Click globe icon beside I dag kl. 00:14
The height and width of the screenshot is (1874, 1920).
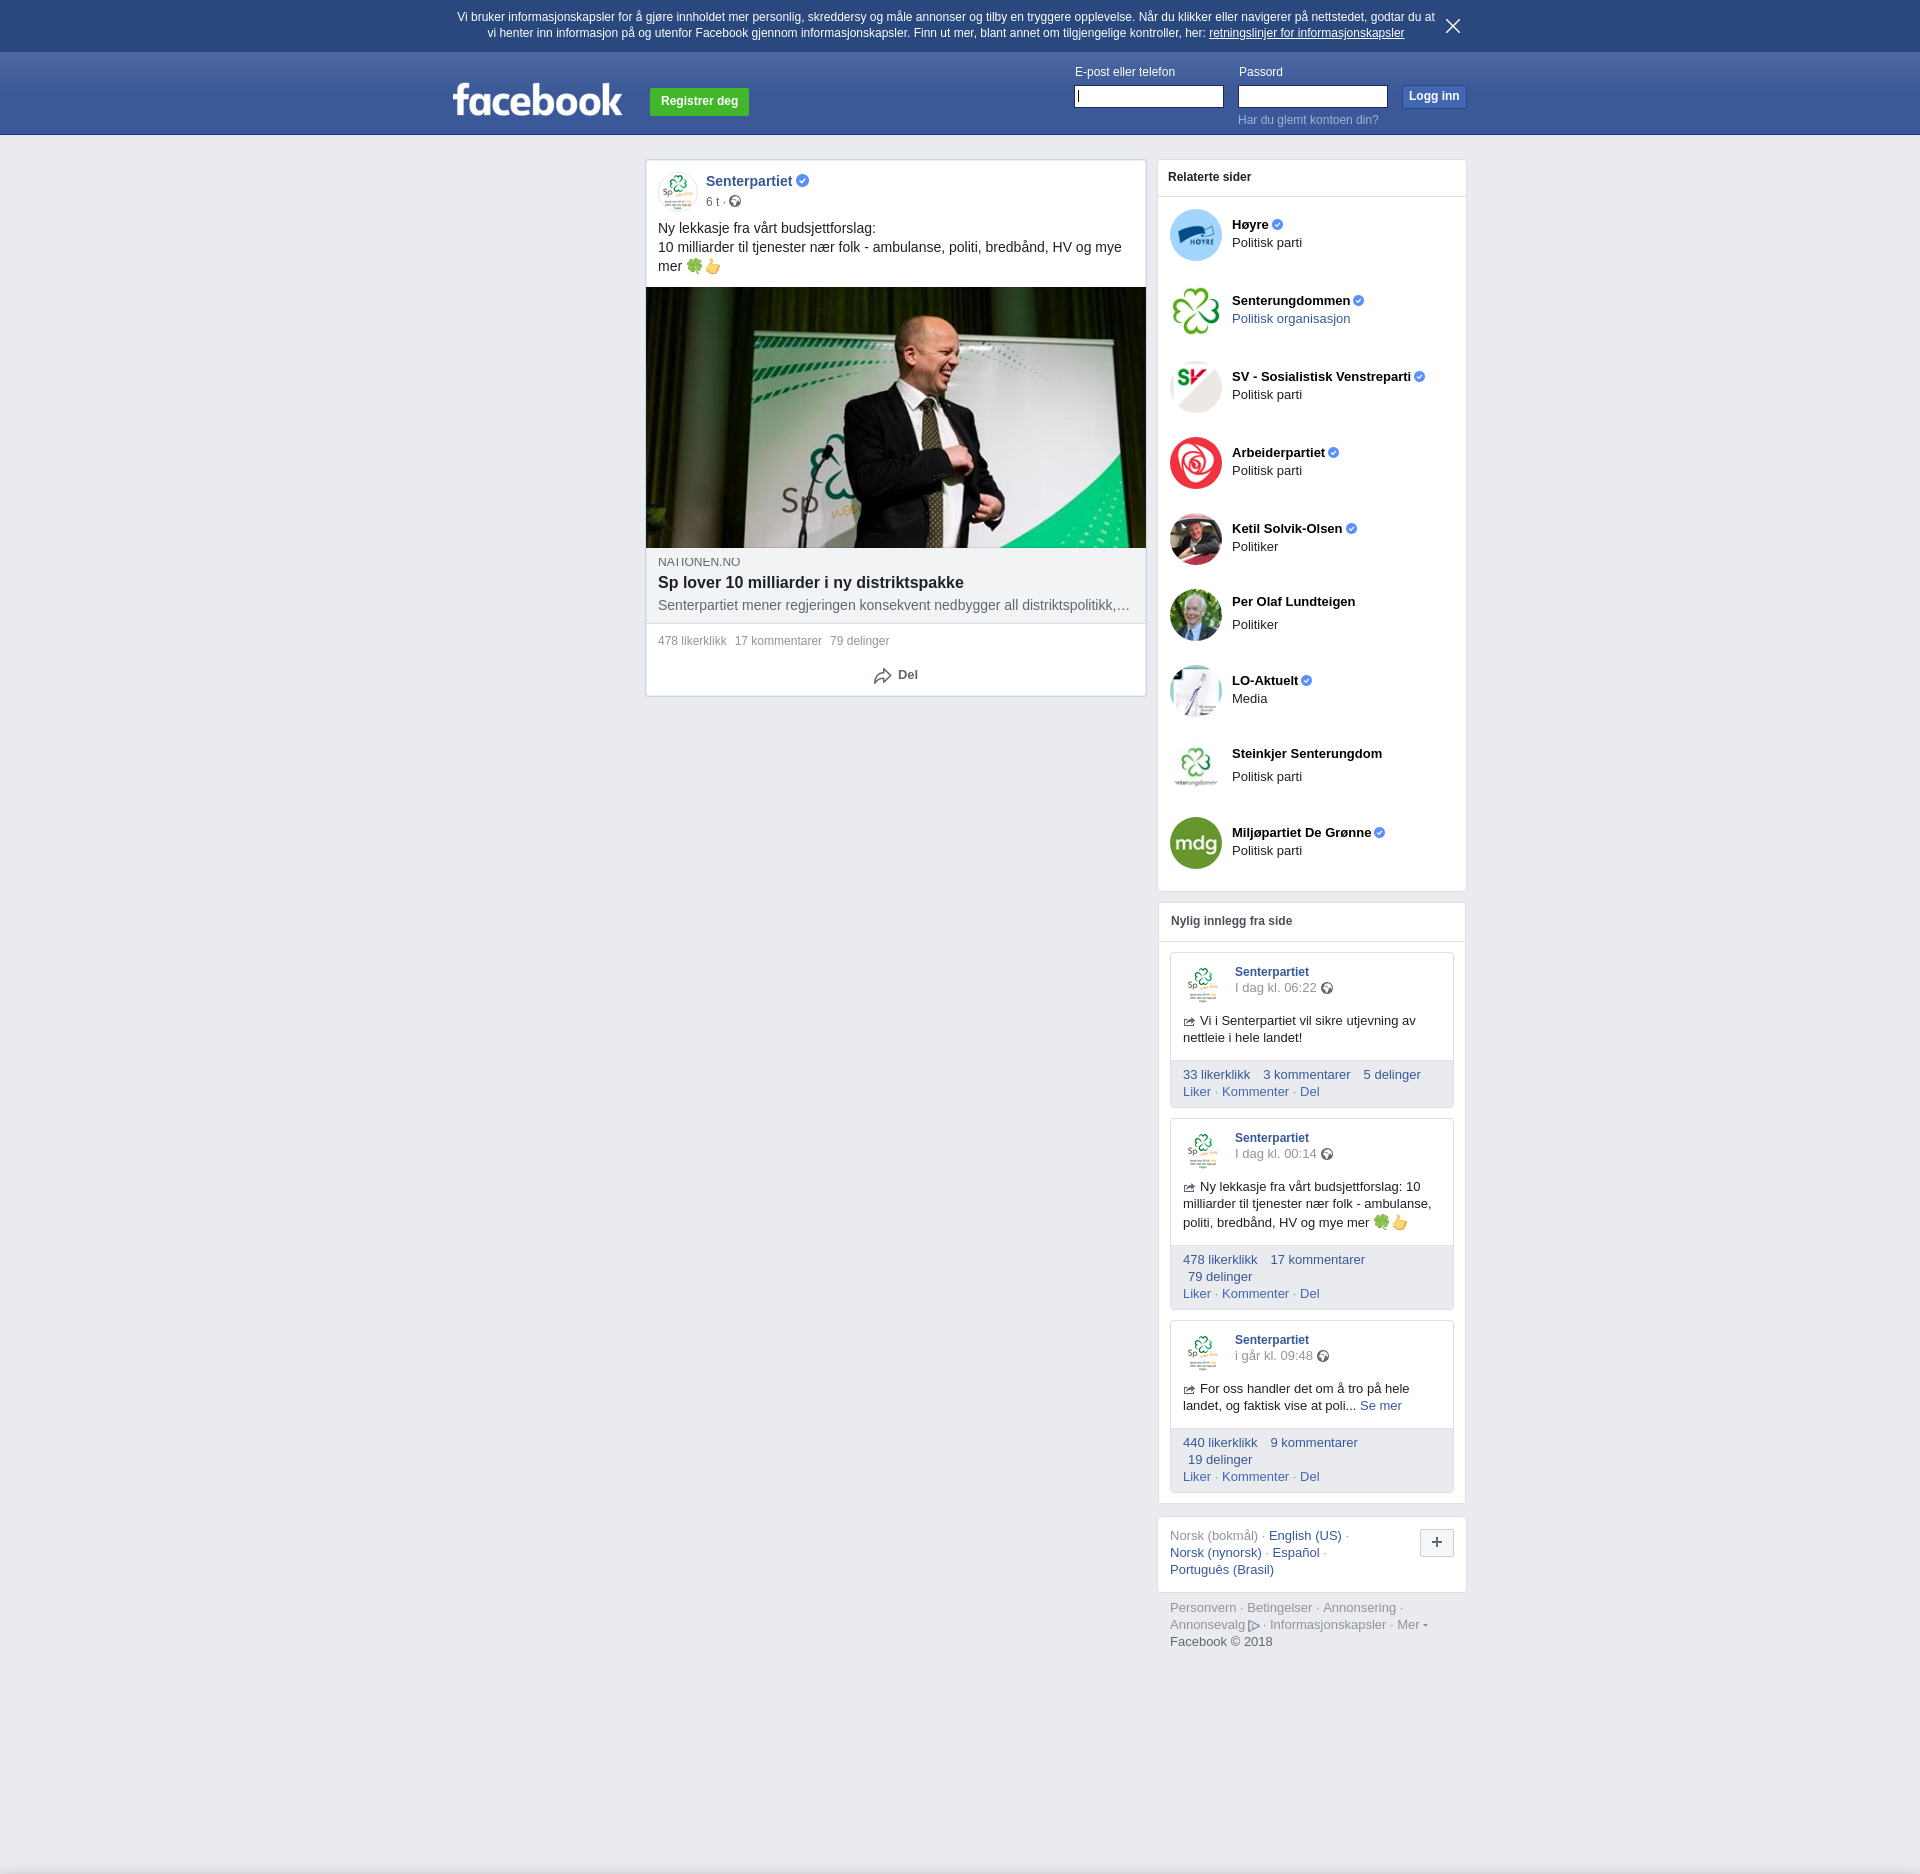point(1327,1154)
